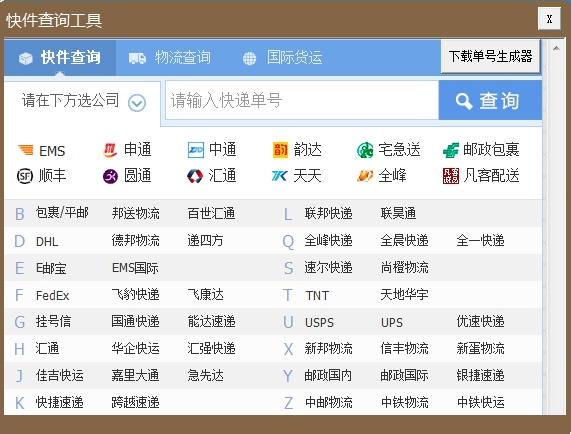
Task: Focus the 请输入快递单号 tracking number field
Action: click(302, 100)
